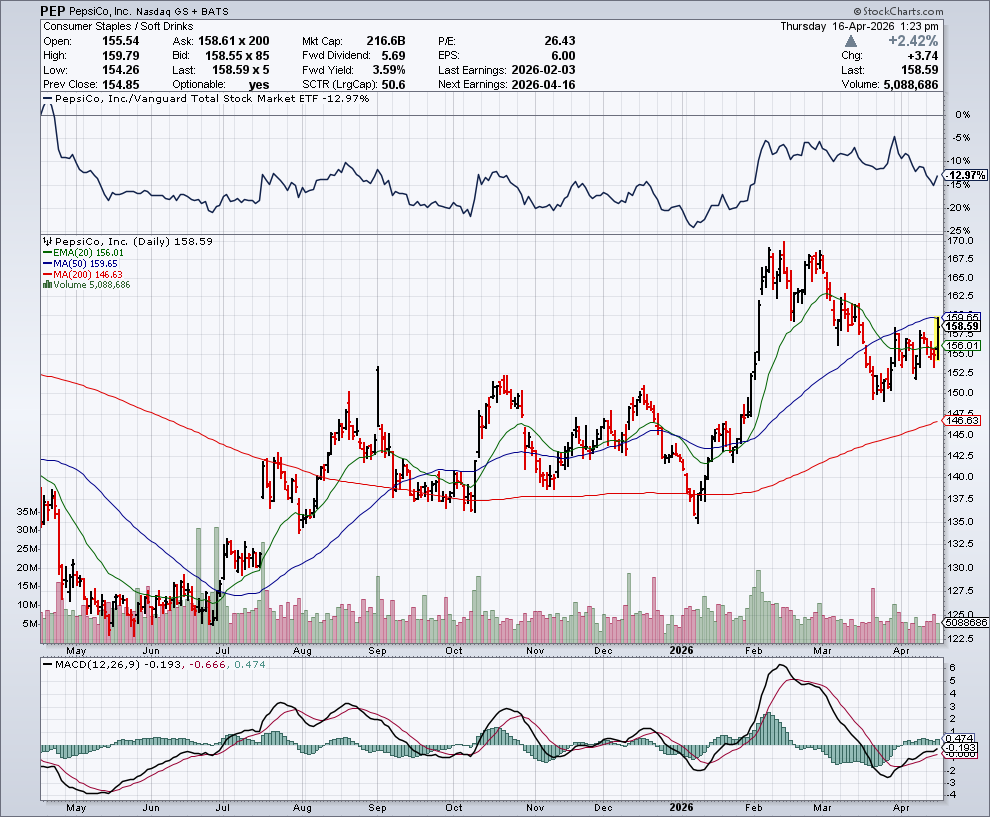Image resolution: width=990 pixels, height=817 pixels.
Task: Click the yellow highlighted latest candlestick
Action: click(x=935, y=331)
